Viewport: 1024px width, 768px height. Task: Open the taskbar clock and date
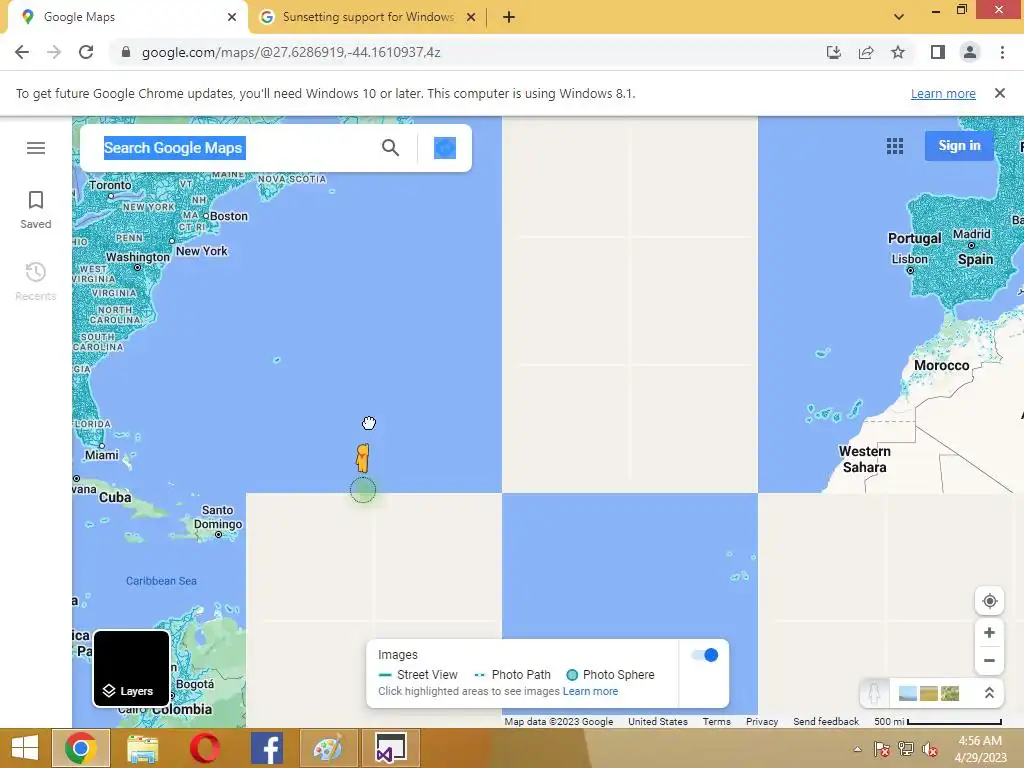tap(980, 749)
